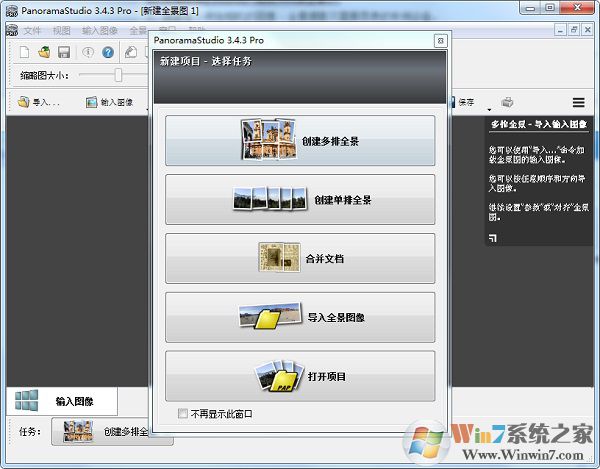Click the printer icon in toolbar
Image resolution: width=600 pixels, height=469 pixels.
pyautogui.click(x=507, y=102)
